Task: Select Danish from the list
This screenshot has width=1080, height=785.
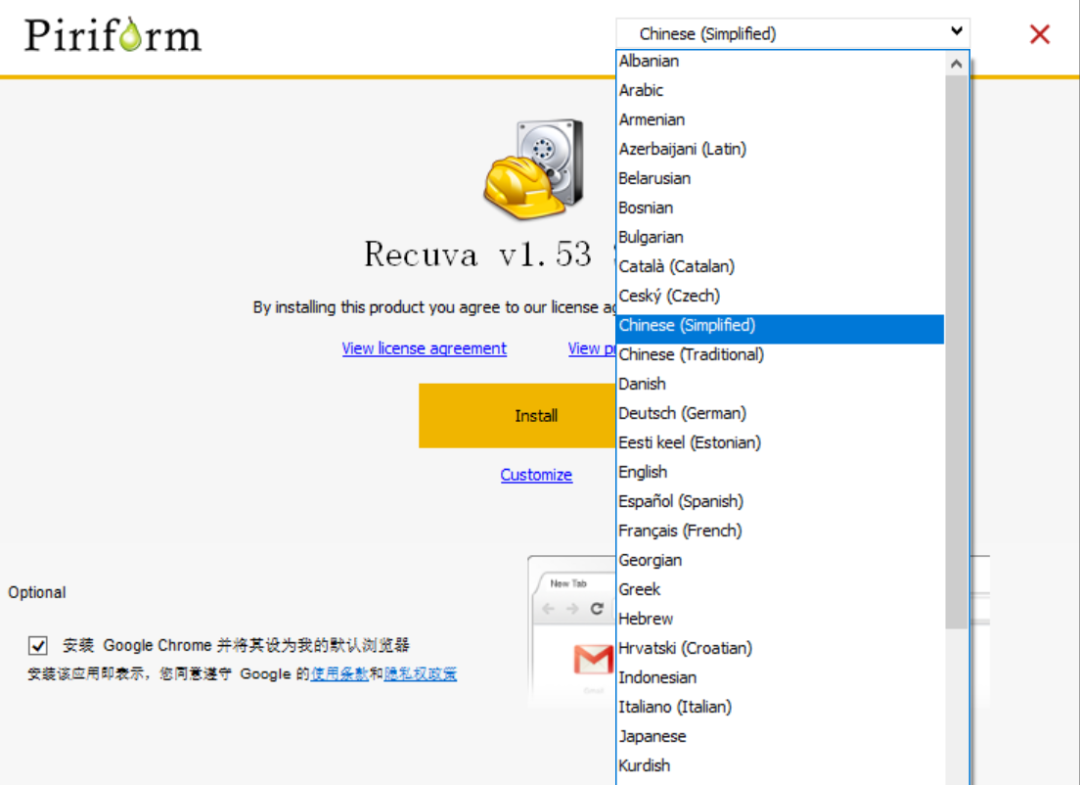Action: 780,384
